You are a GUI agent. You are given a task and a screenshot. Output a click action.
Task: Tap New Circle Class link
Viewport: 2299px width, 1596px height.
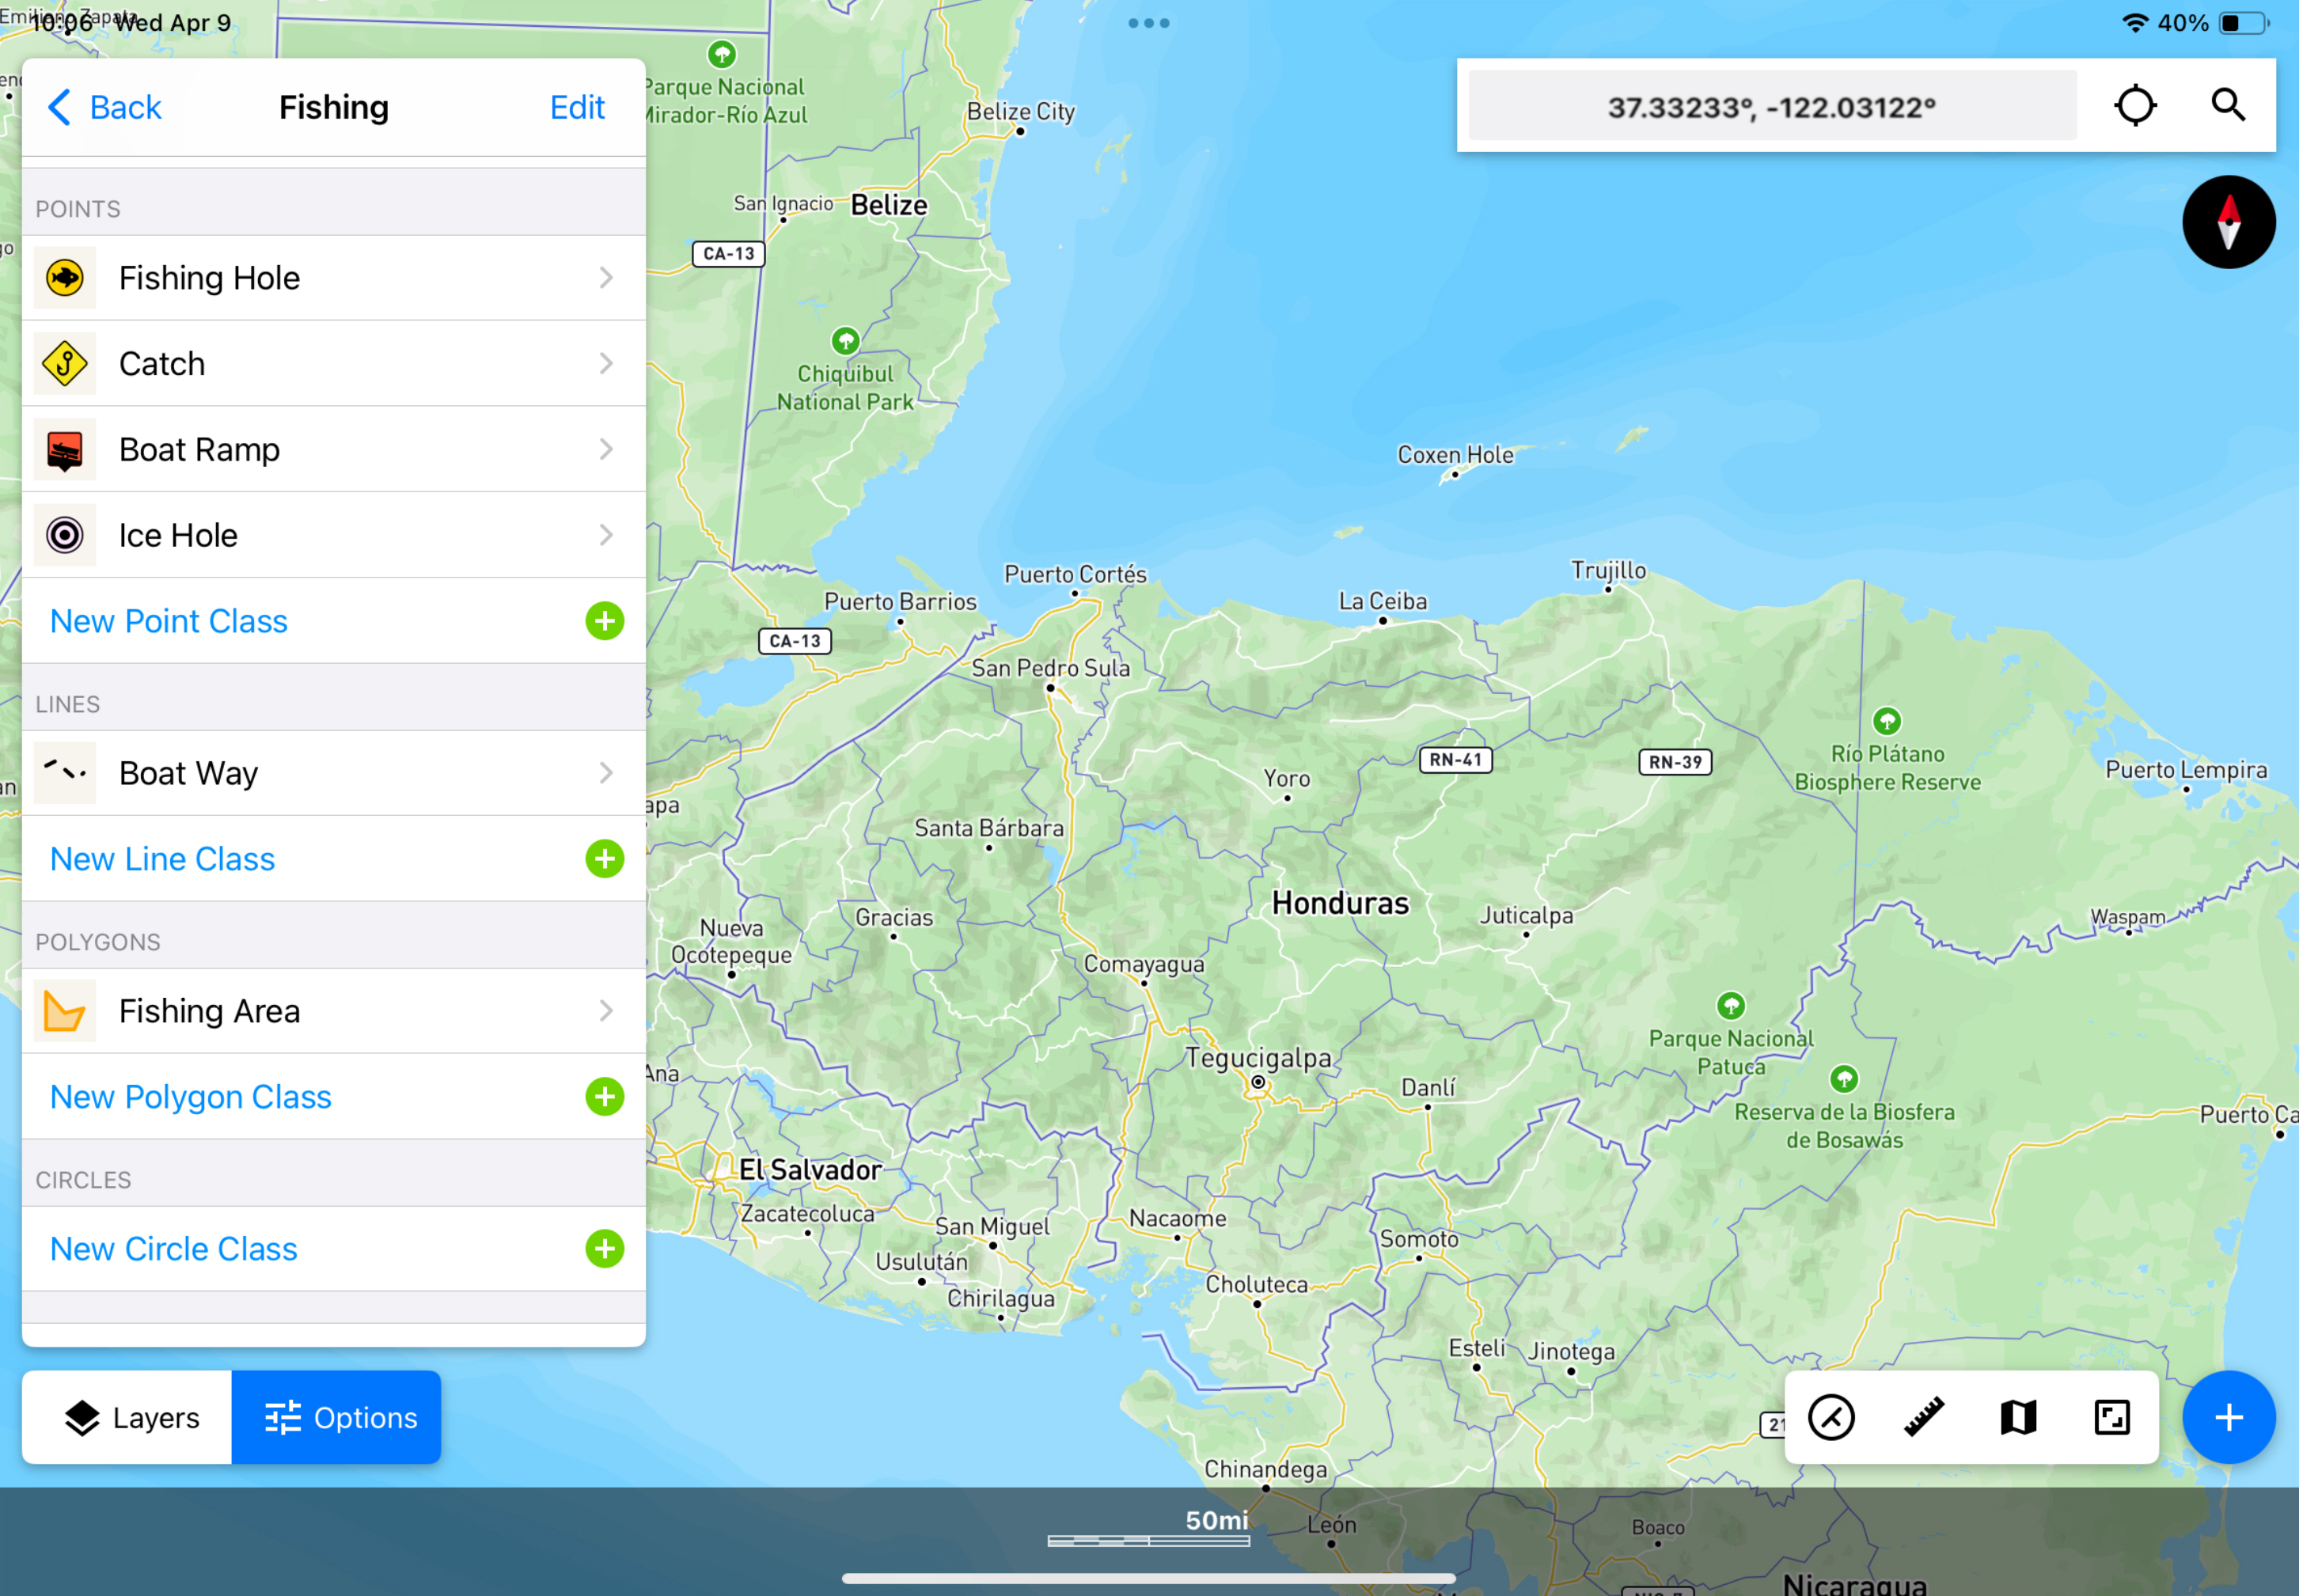(174, 1249)
